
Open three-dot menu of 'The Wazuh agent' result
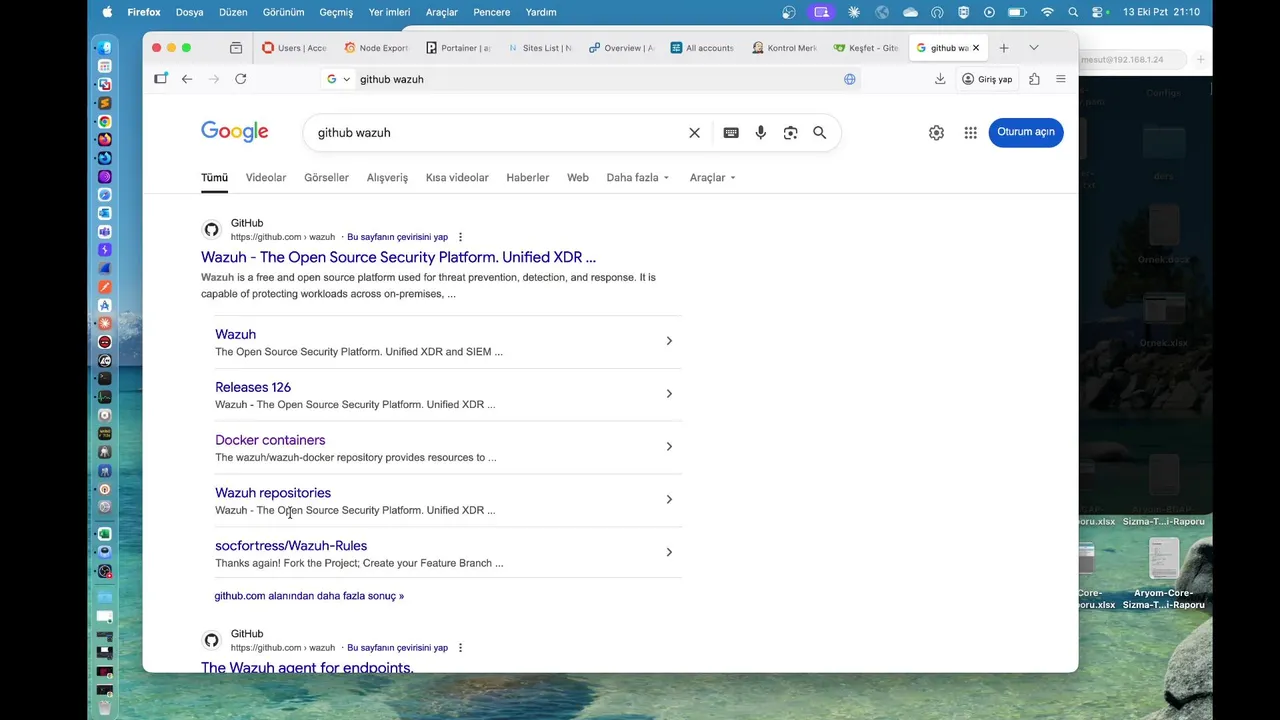pos(460,648)
